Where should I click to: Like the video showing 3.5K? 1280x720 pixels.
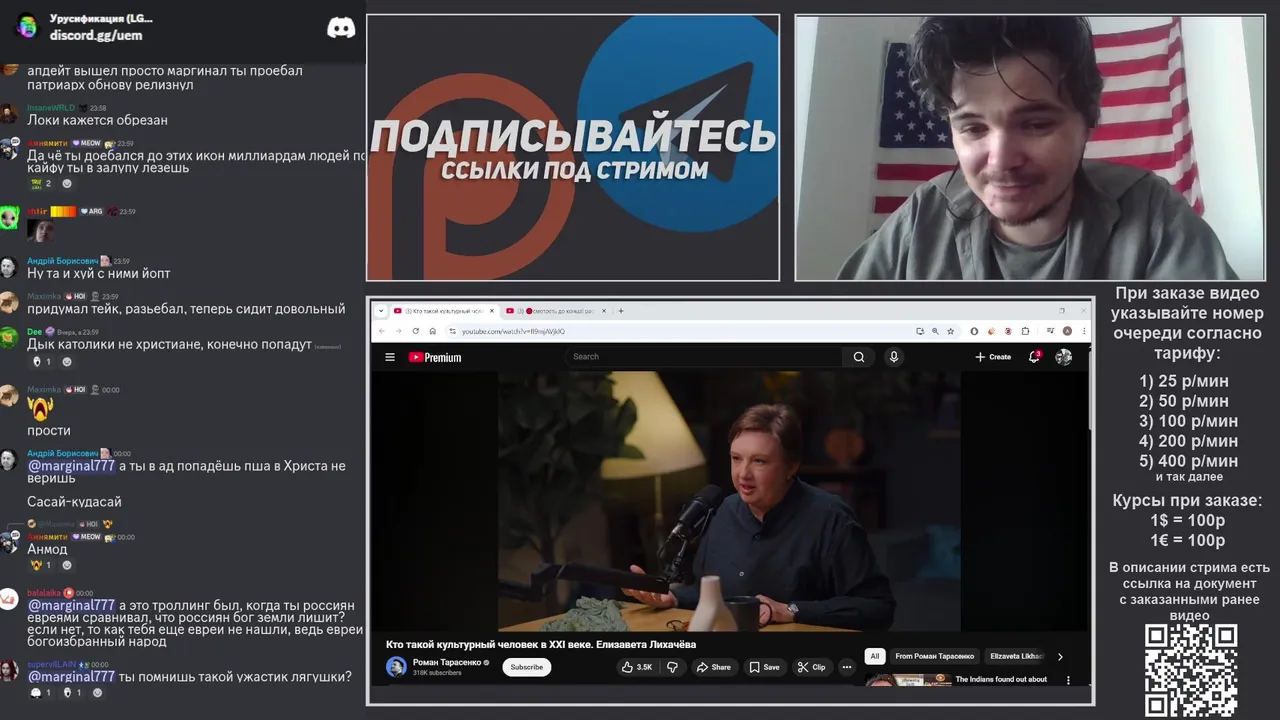click(x=637, y=667)
